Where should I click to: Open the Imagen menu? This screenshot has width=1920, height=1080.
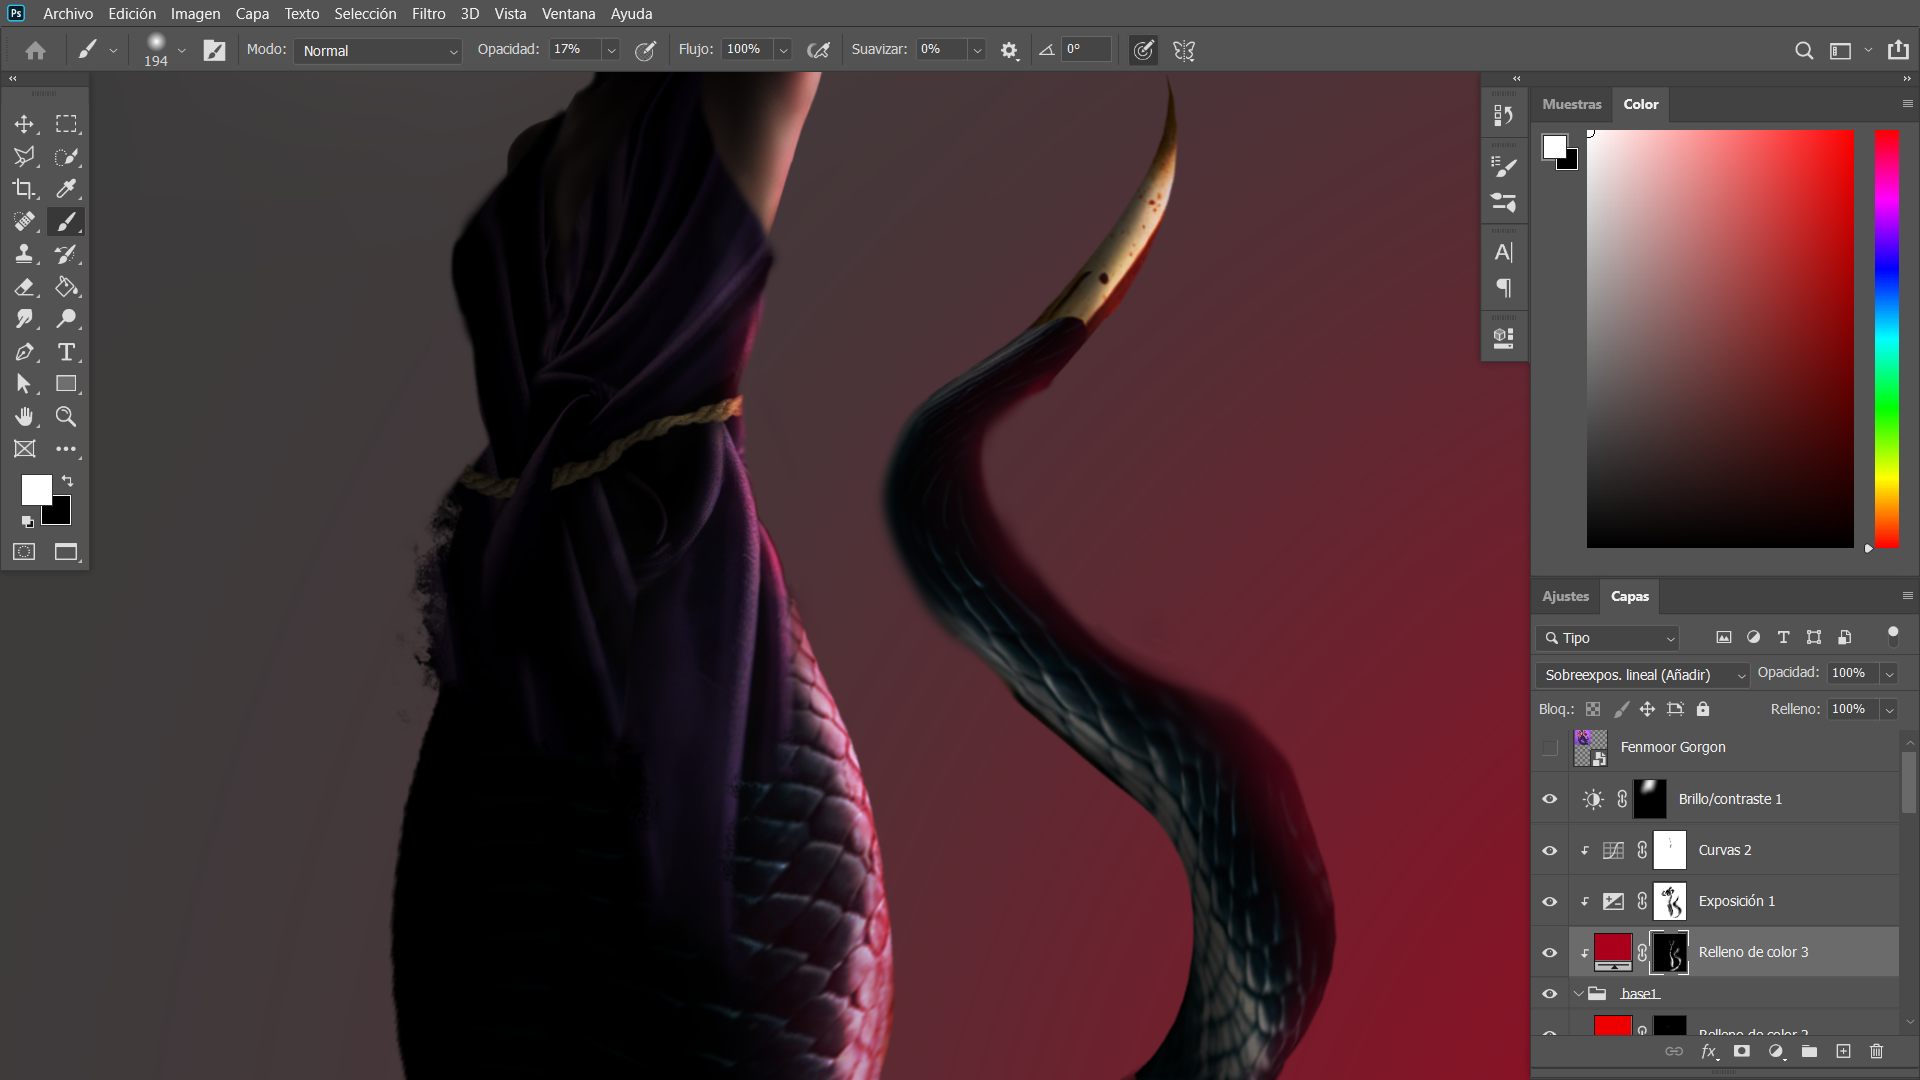coord(195,14)
